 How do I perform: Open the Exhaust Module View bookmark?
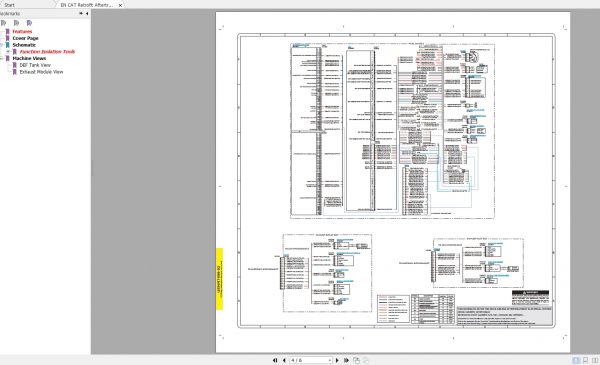pyautogui.click(x=41, y=72)
